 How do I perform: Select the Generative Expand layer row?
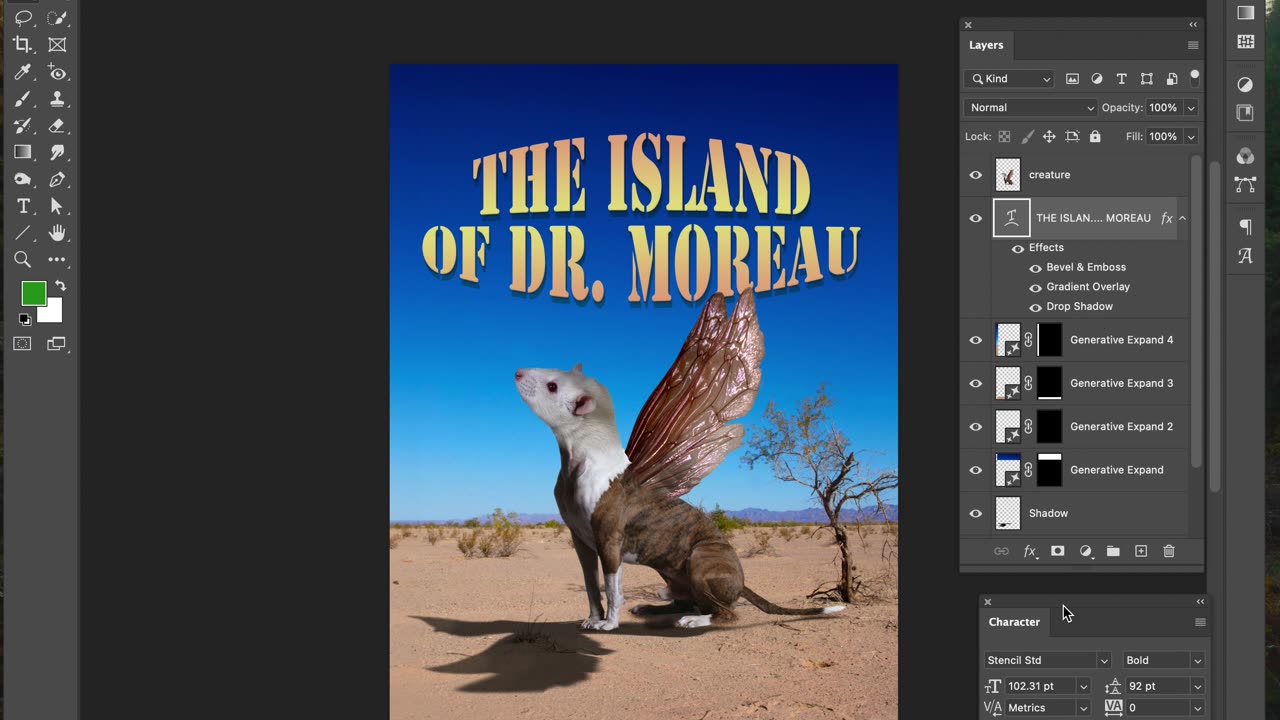point(1076,470)
